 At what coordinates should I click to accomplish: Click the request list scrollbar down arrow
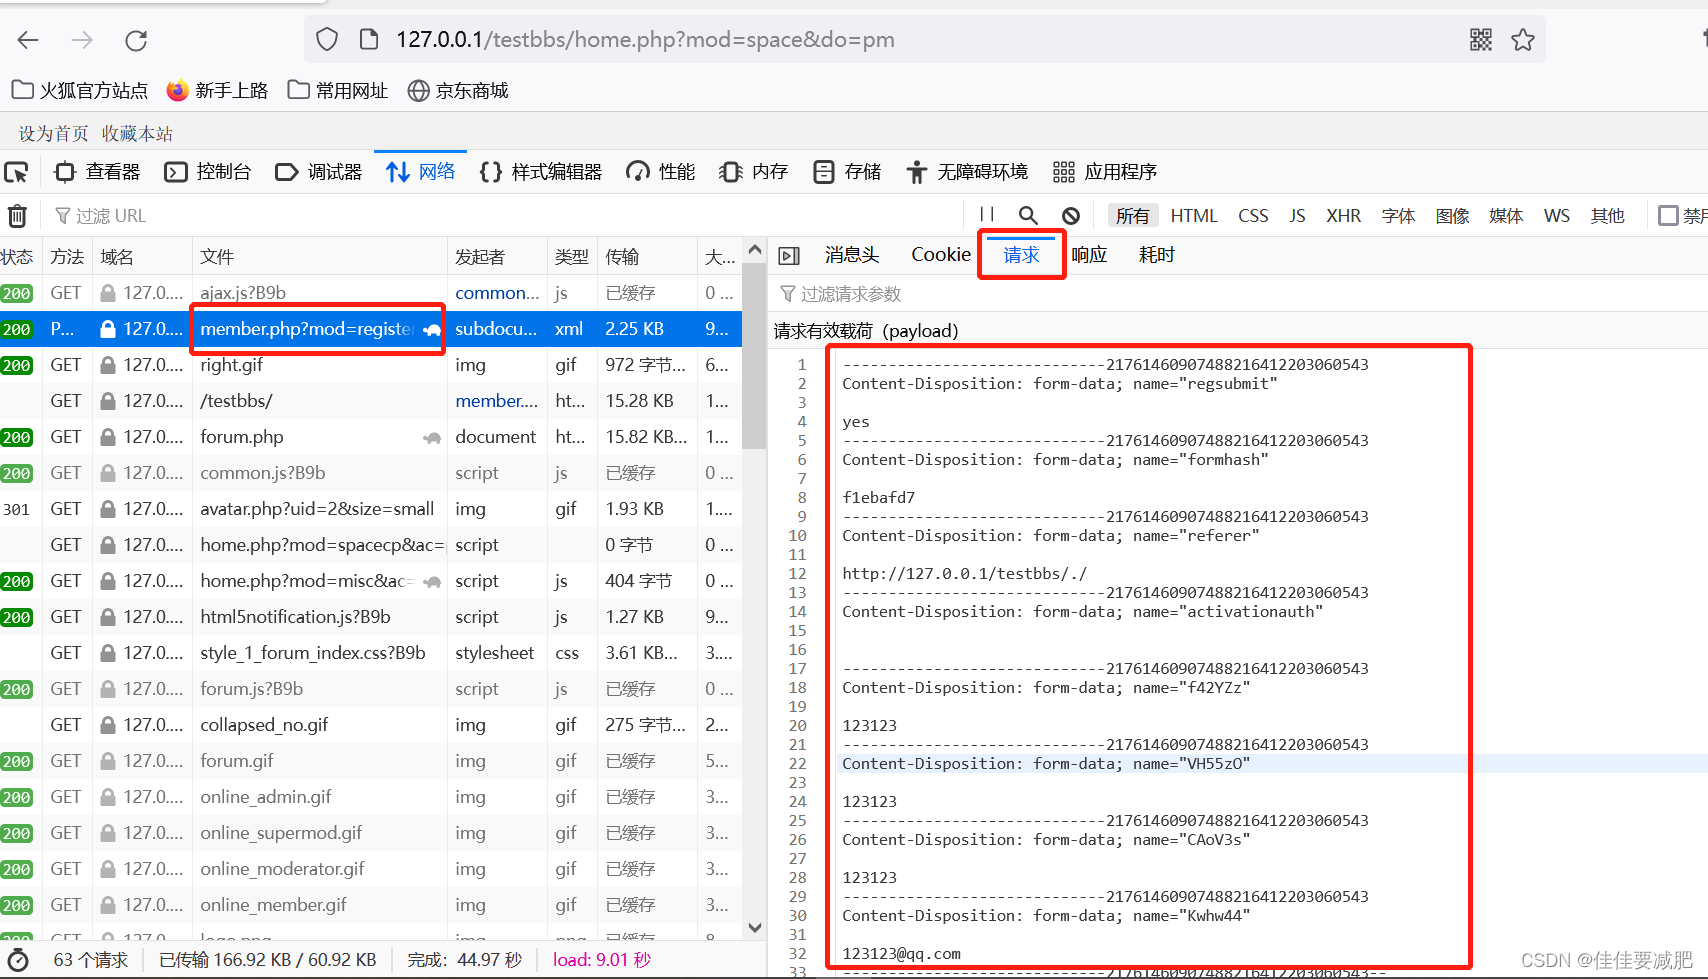click(755, 927)
